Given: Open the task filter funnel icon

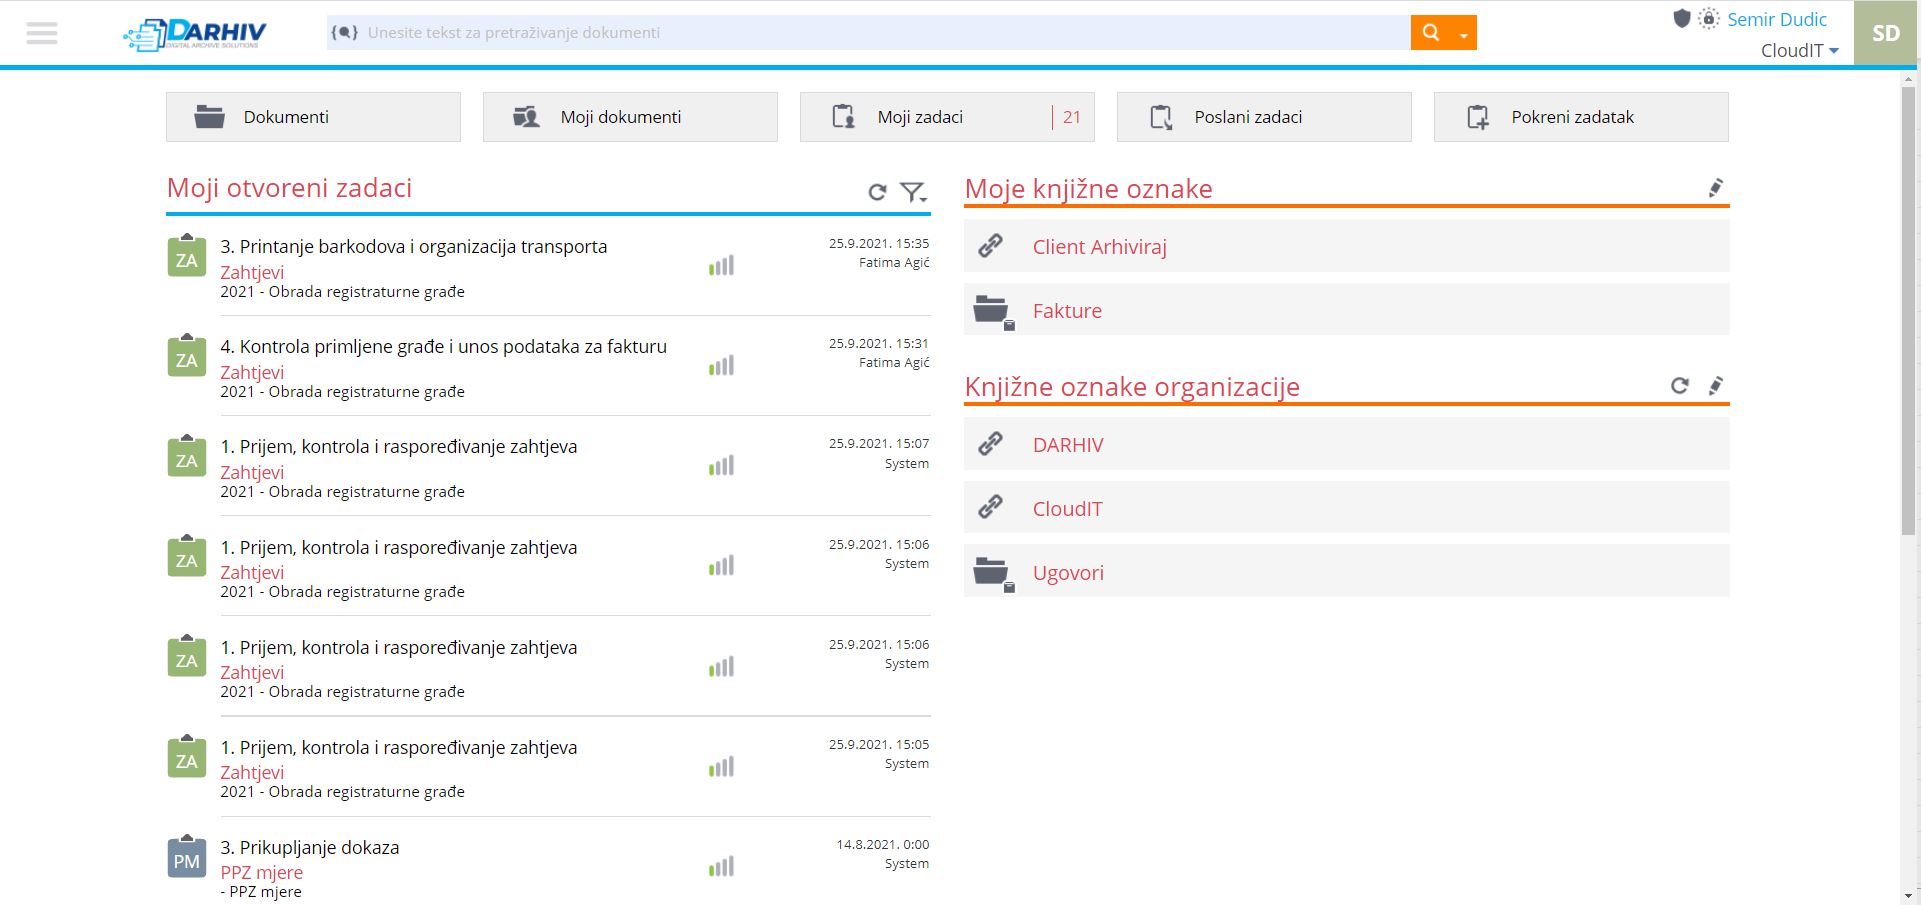Looking at the screenshot, I should click(x=912, y=192).
